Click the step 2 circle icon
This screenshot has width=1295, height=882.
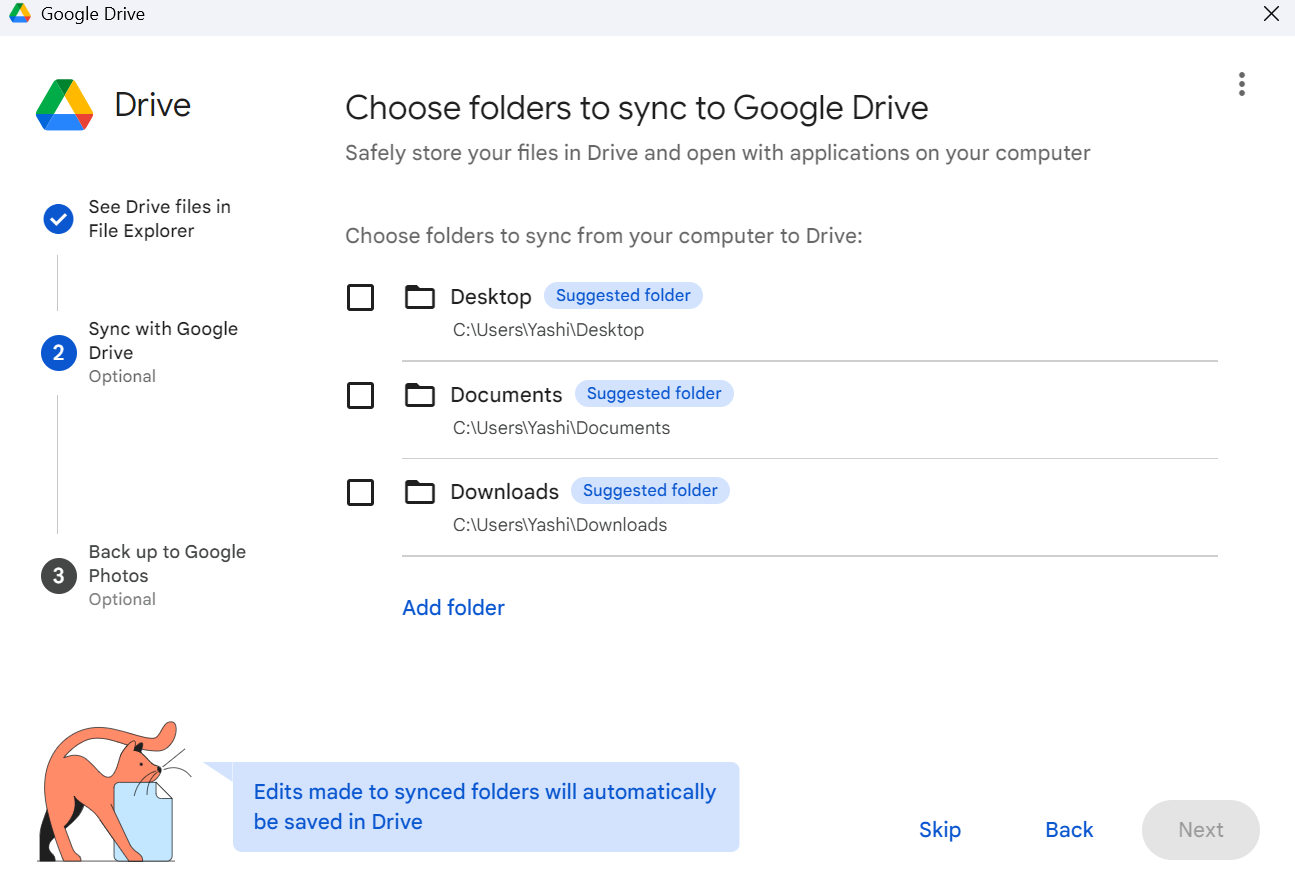click(58, 353)
